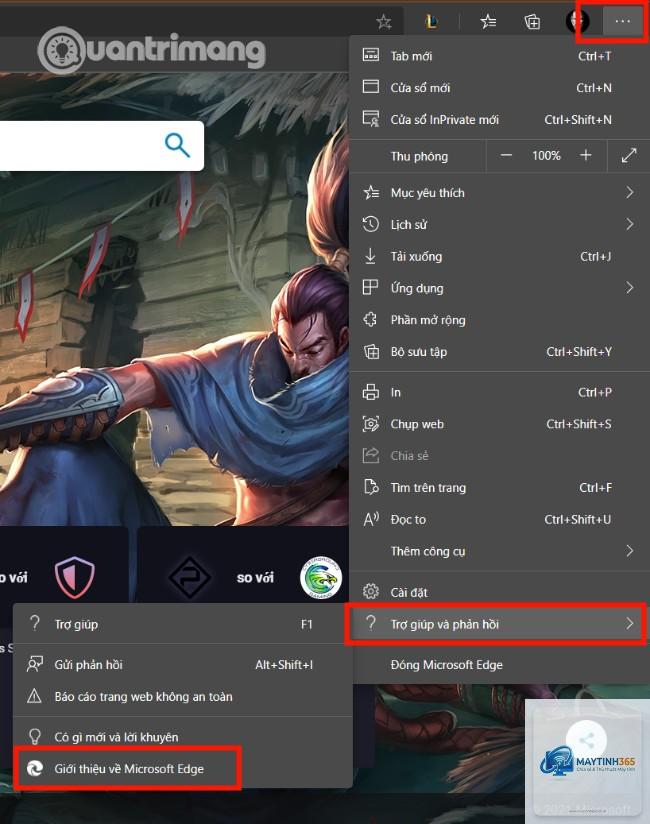Click the black diamond team logo

[x=189, y=578]
